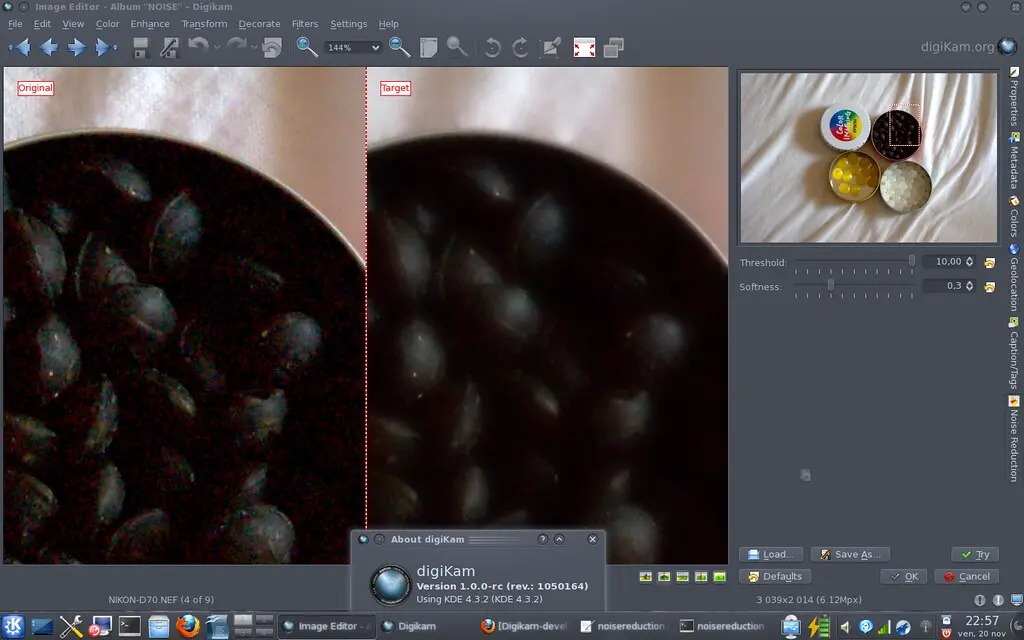Select the first preview split mode toggle

pyautogui.click(x=645, y=577)
